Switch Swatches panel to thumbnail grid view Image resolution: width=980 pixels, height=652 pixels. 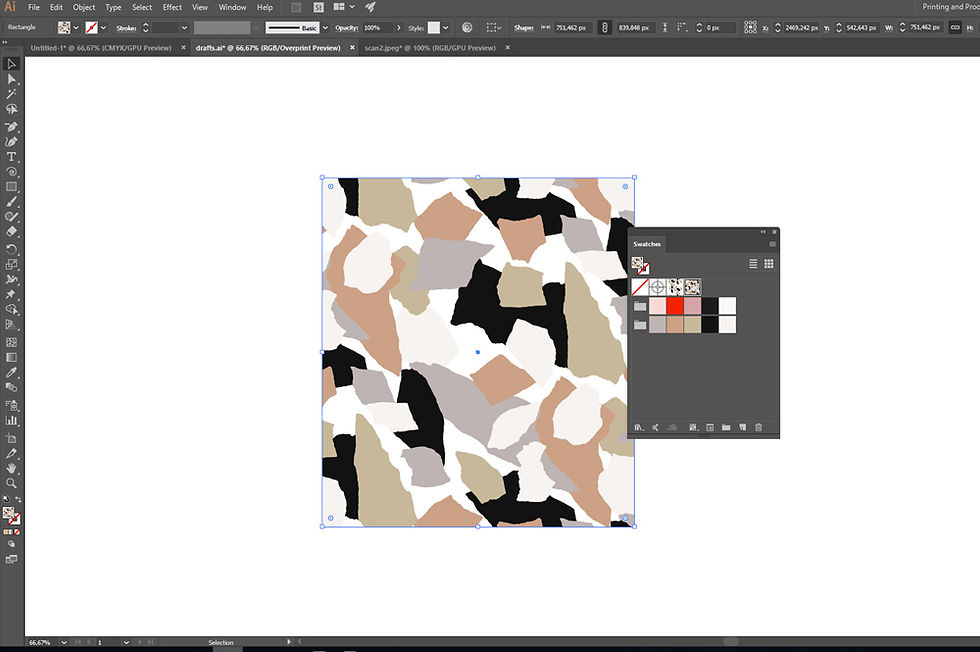click(769, 264)
